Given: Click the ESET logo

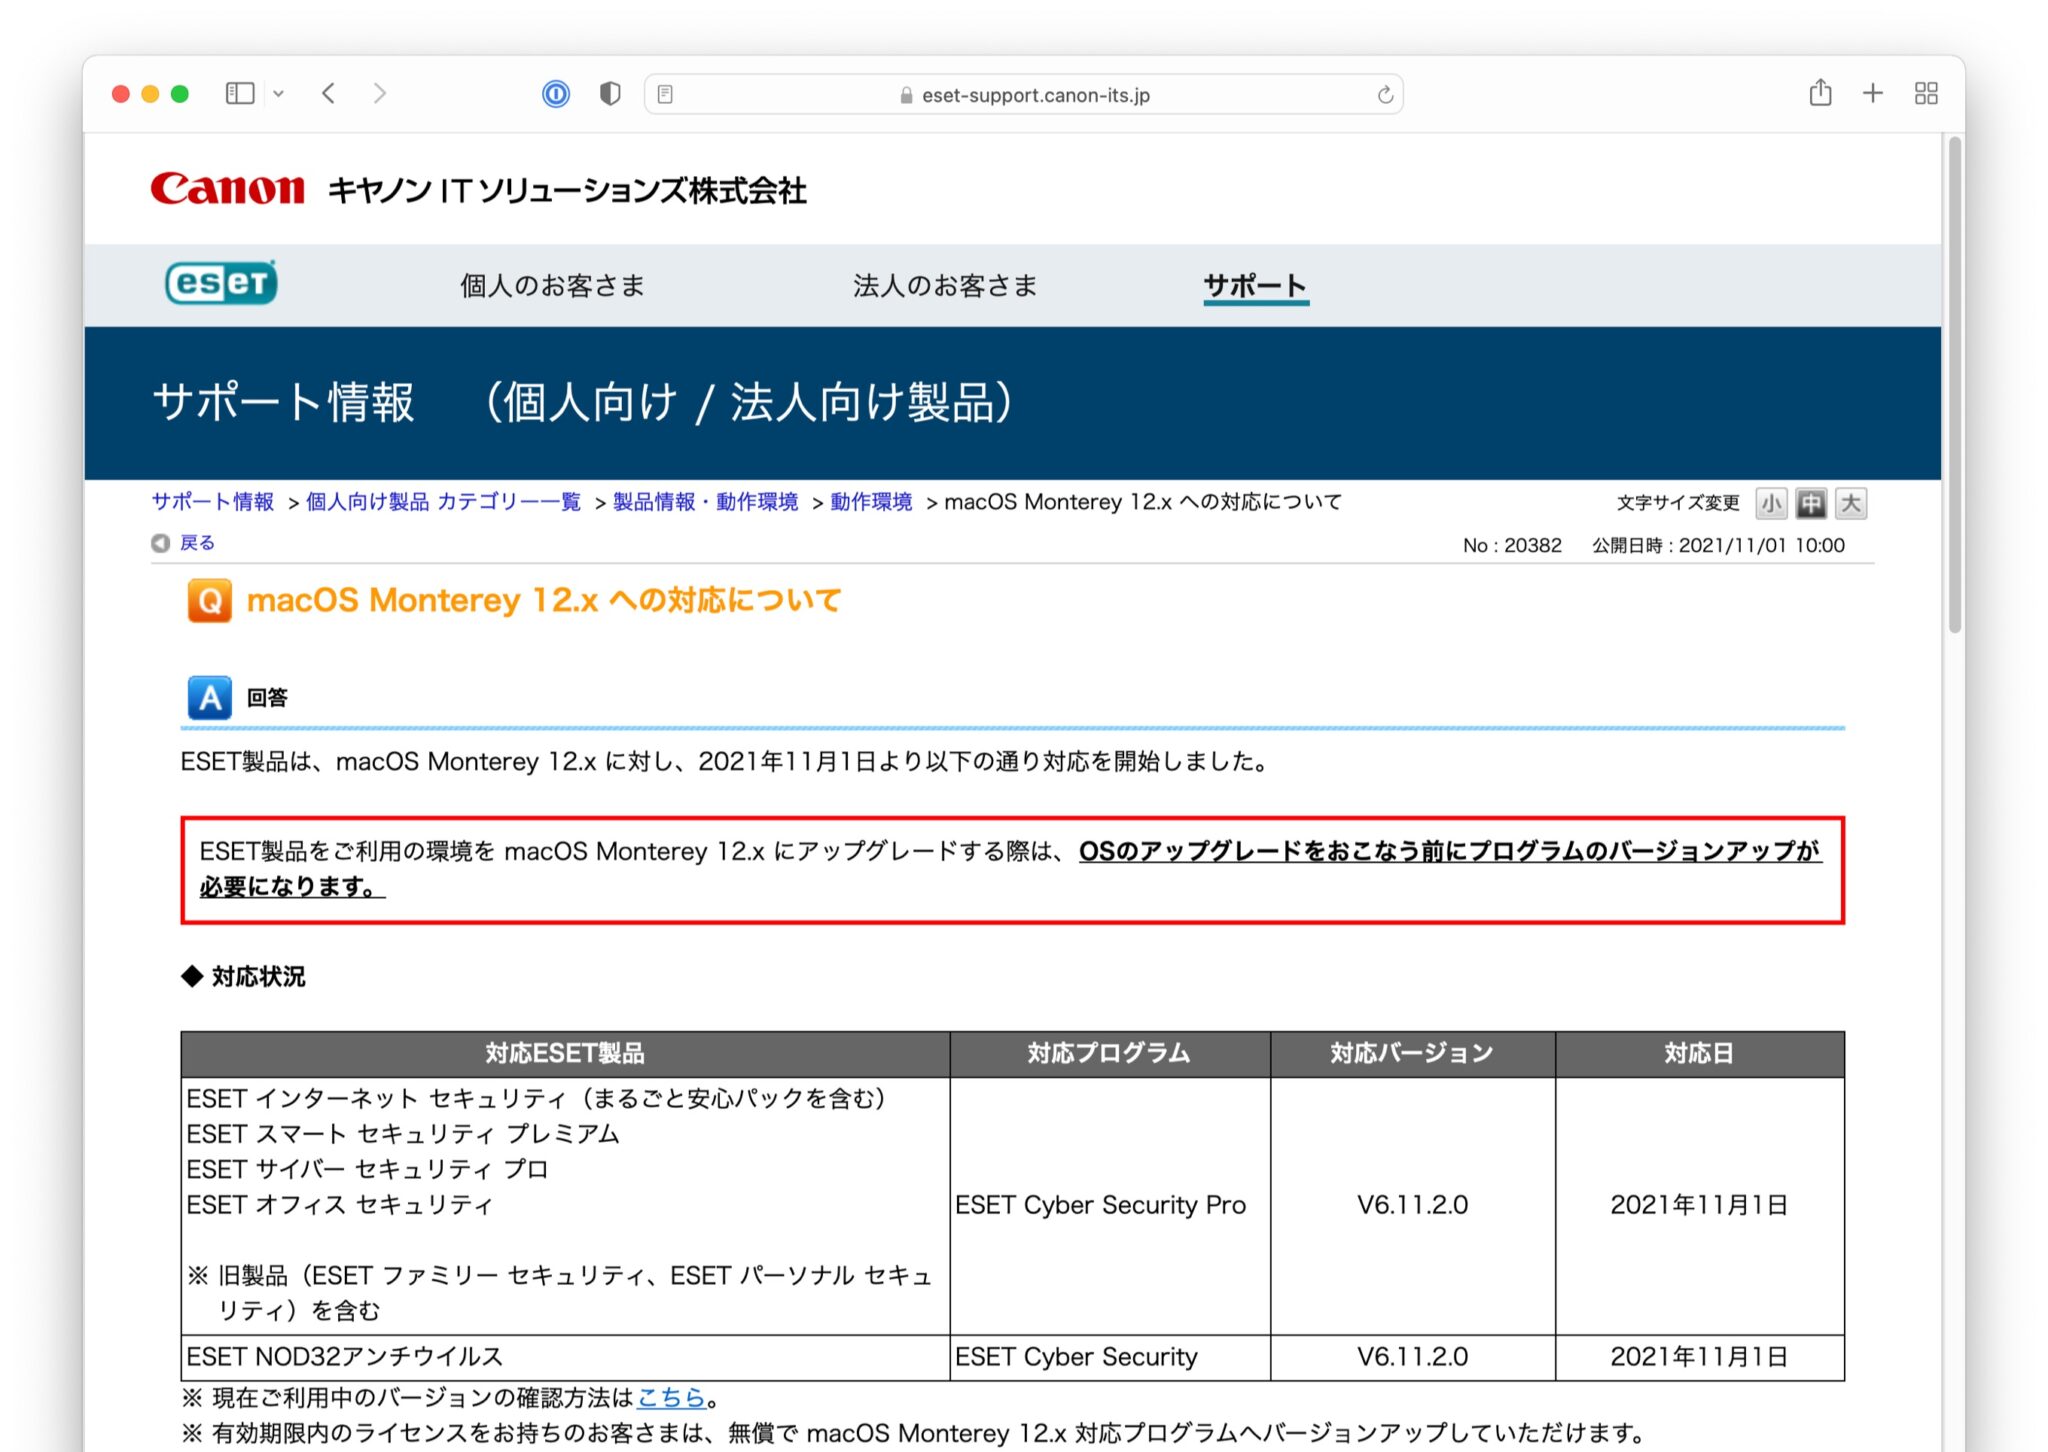Looking at the screenshot, I should tap(222, 284).
